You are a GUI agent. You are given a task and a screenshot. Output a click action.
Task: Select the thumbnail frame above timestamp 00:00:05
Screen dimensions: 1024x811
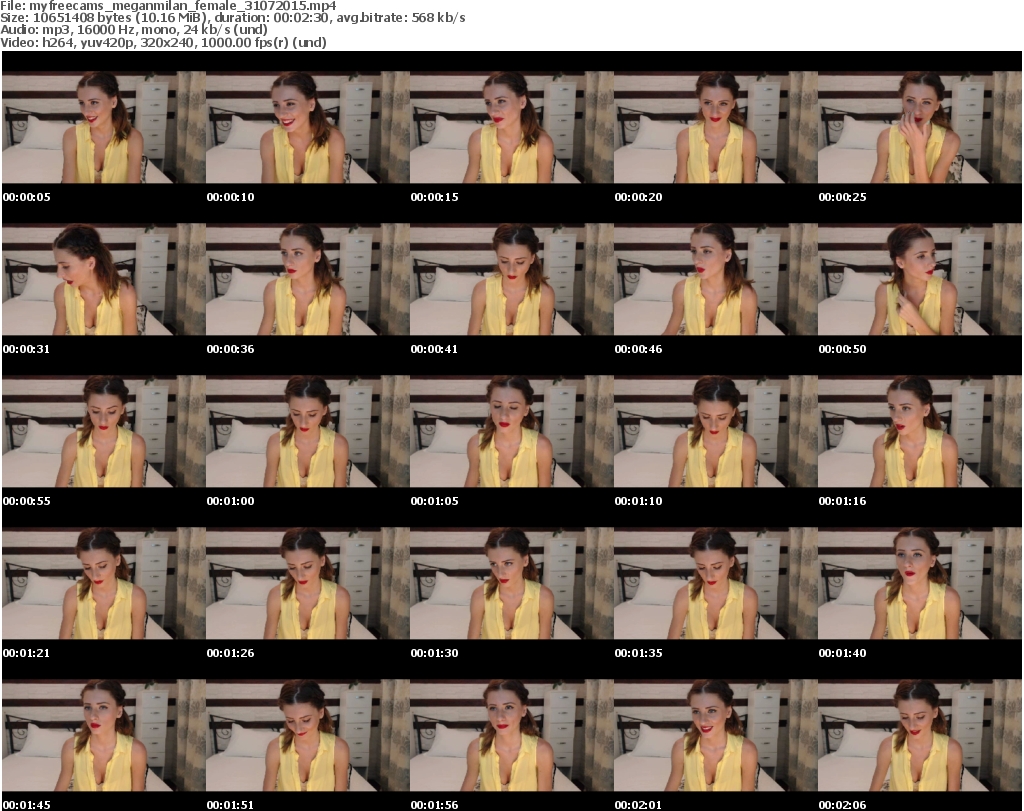click(x=104, y=127)
